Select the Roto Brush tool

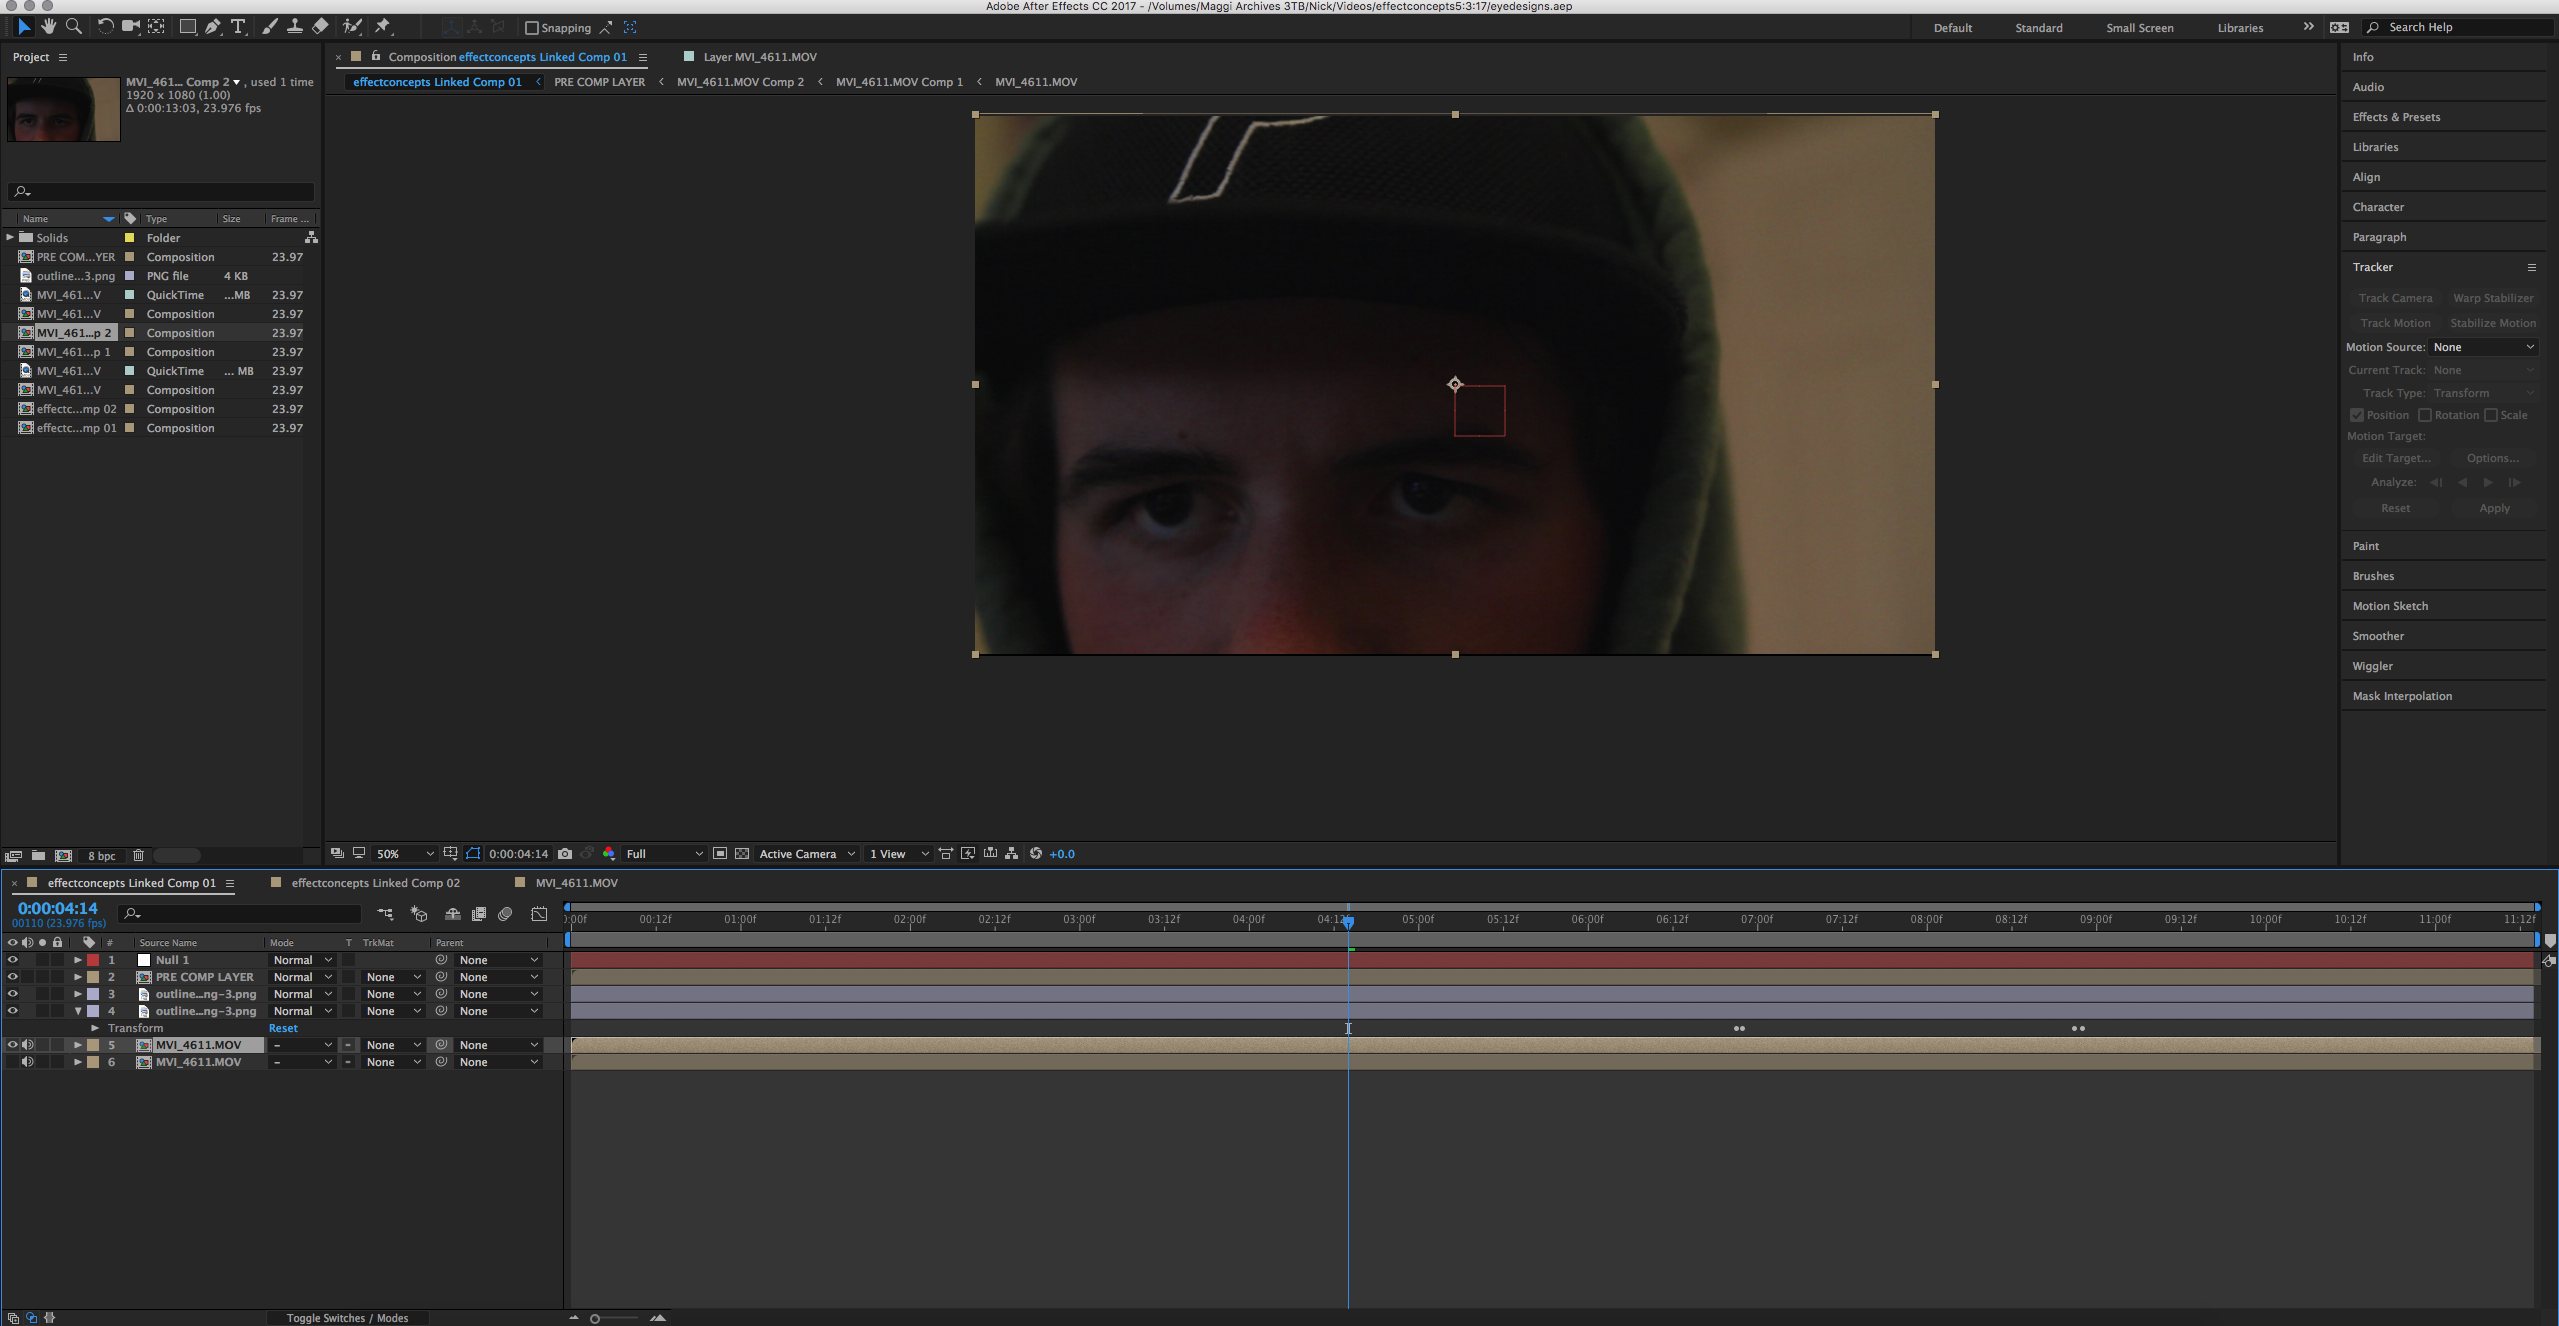[x=352, y=27]
